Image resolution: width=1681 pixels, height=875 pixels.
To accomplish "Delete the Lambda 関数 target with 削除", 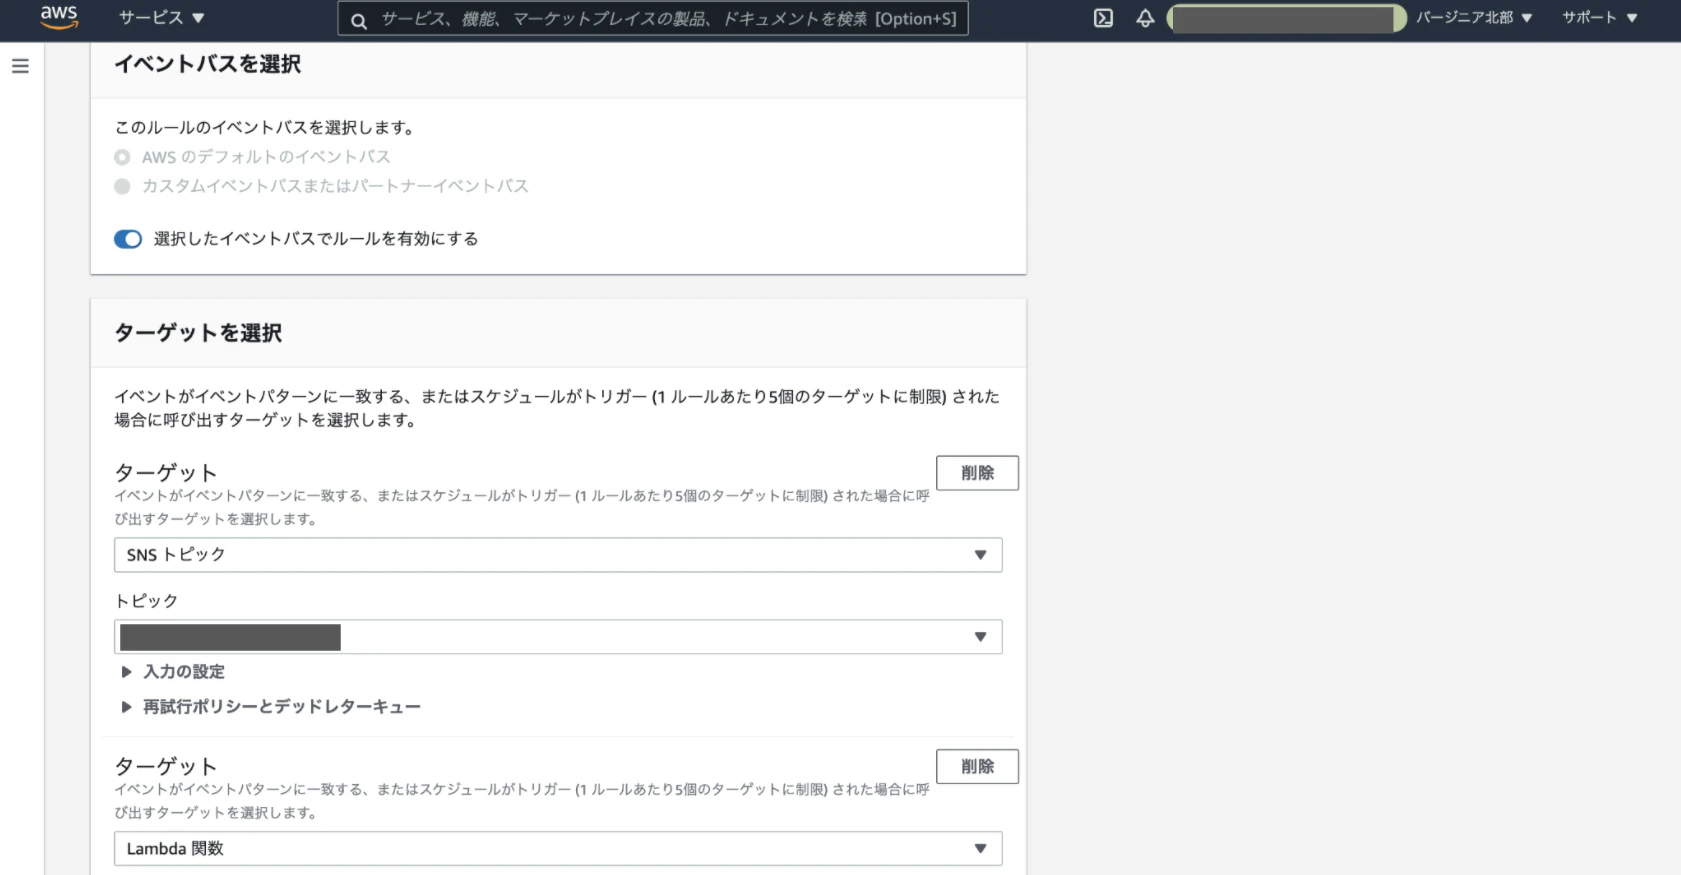I will tap(977, 766).
